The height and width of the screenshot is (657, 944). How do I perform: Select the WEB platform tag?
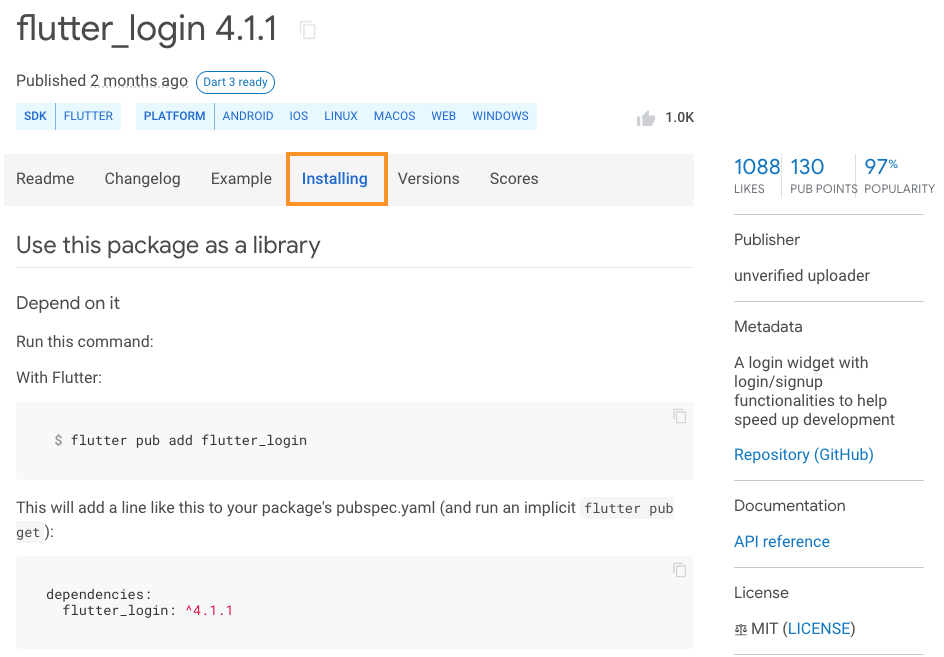click(x=444, y=116)
